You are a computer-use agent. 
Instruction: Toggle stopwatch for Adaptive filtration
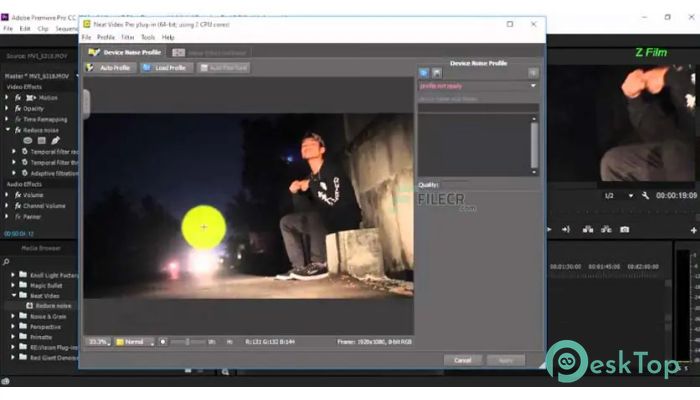point(25,173)
